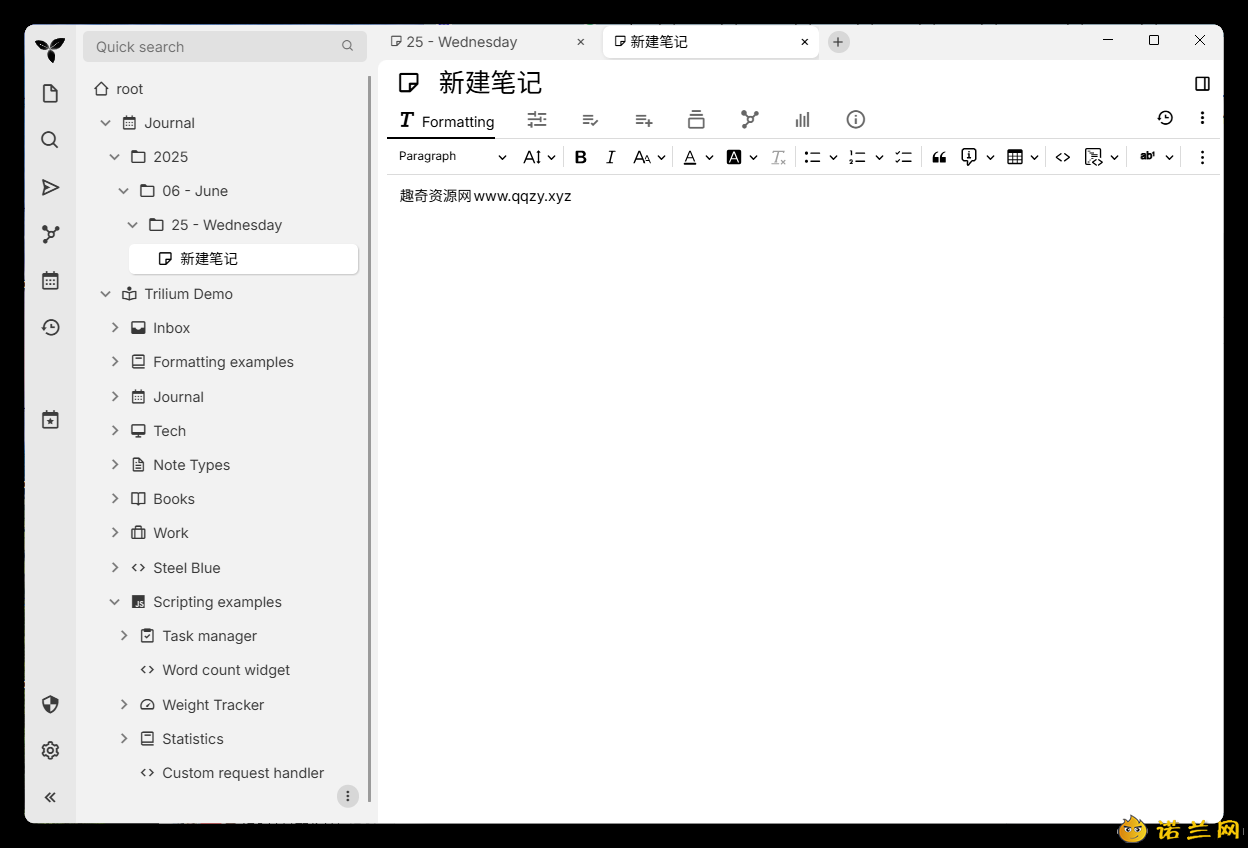Image resolution: width=1248 pixels, height=848 pixels.
Task: Open the note actions three-dot menu
Action: coord(1202,118)
